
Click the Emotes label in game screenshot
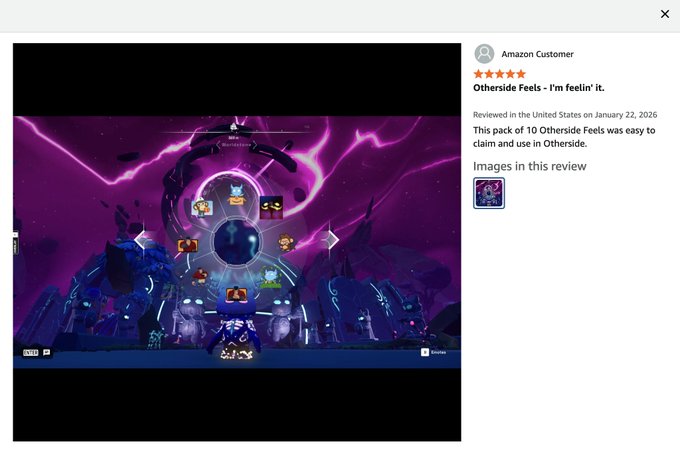pyautogui.click(x=438, y=352)
